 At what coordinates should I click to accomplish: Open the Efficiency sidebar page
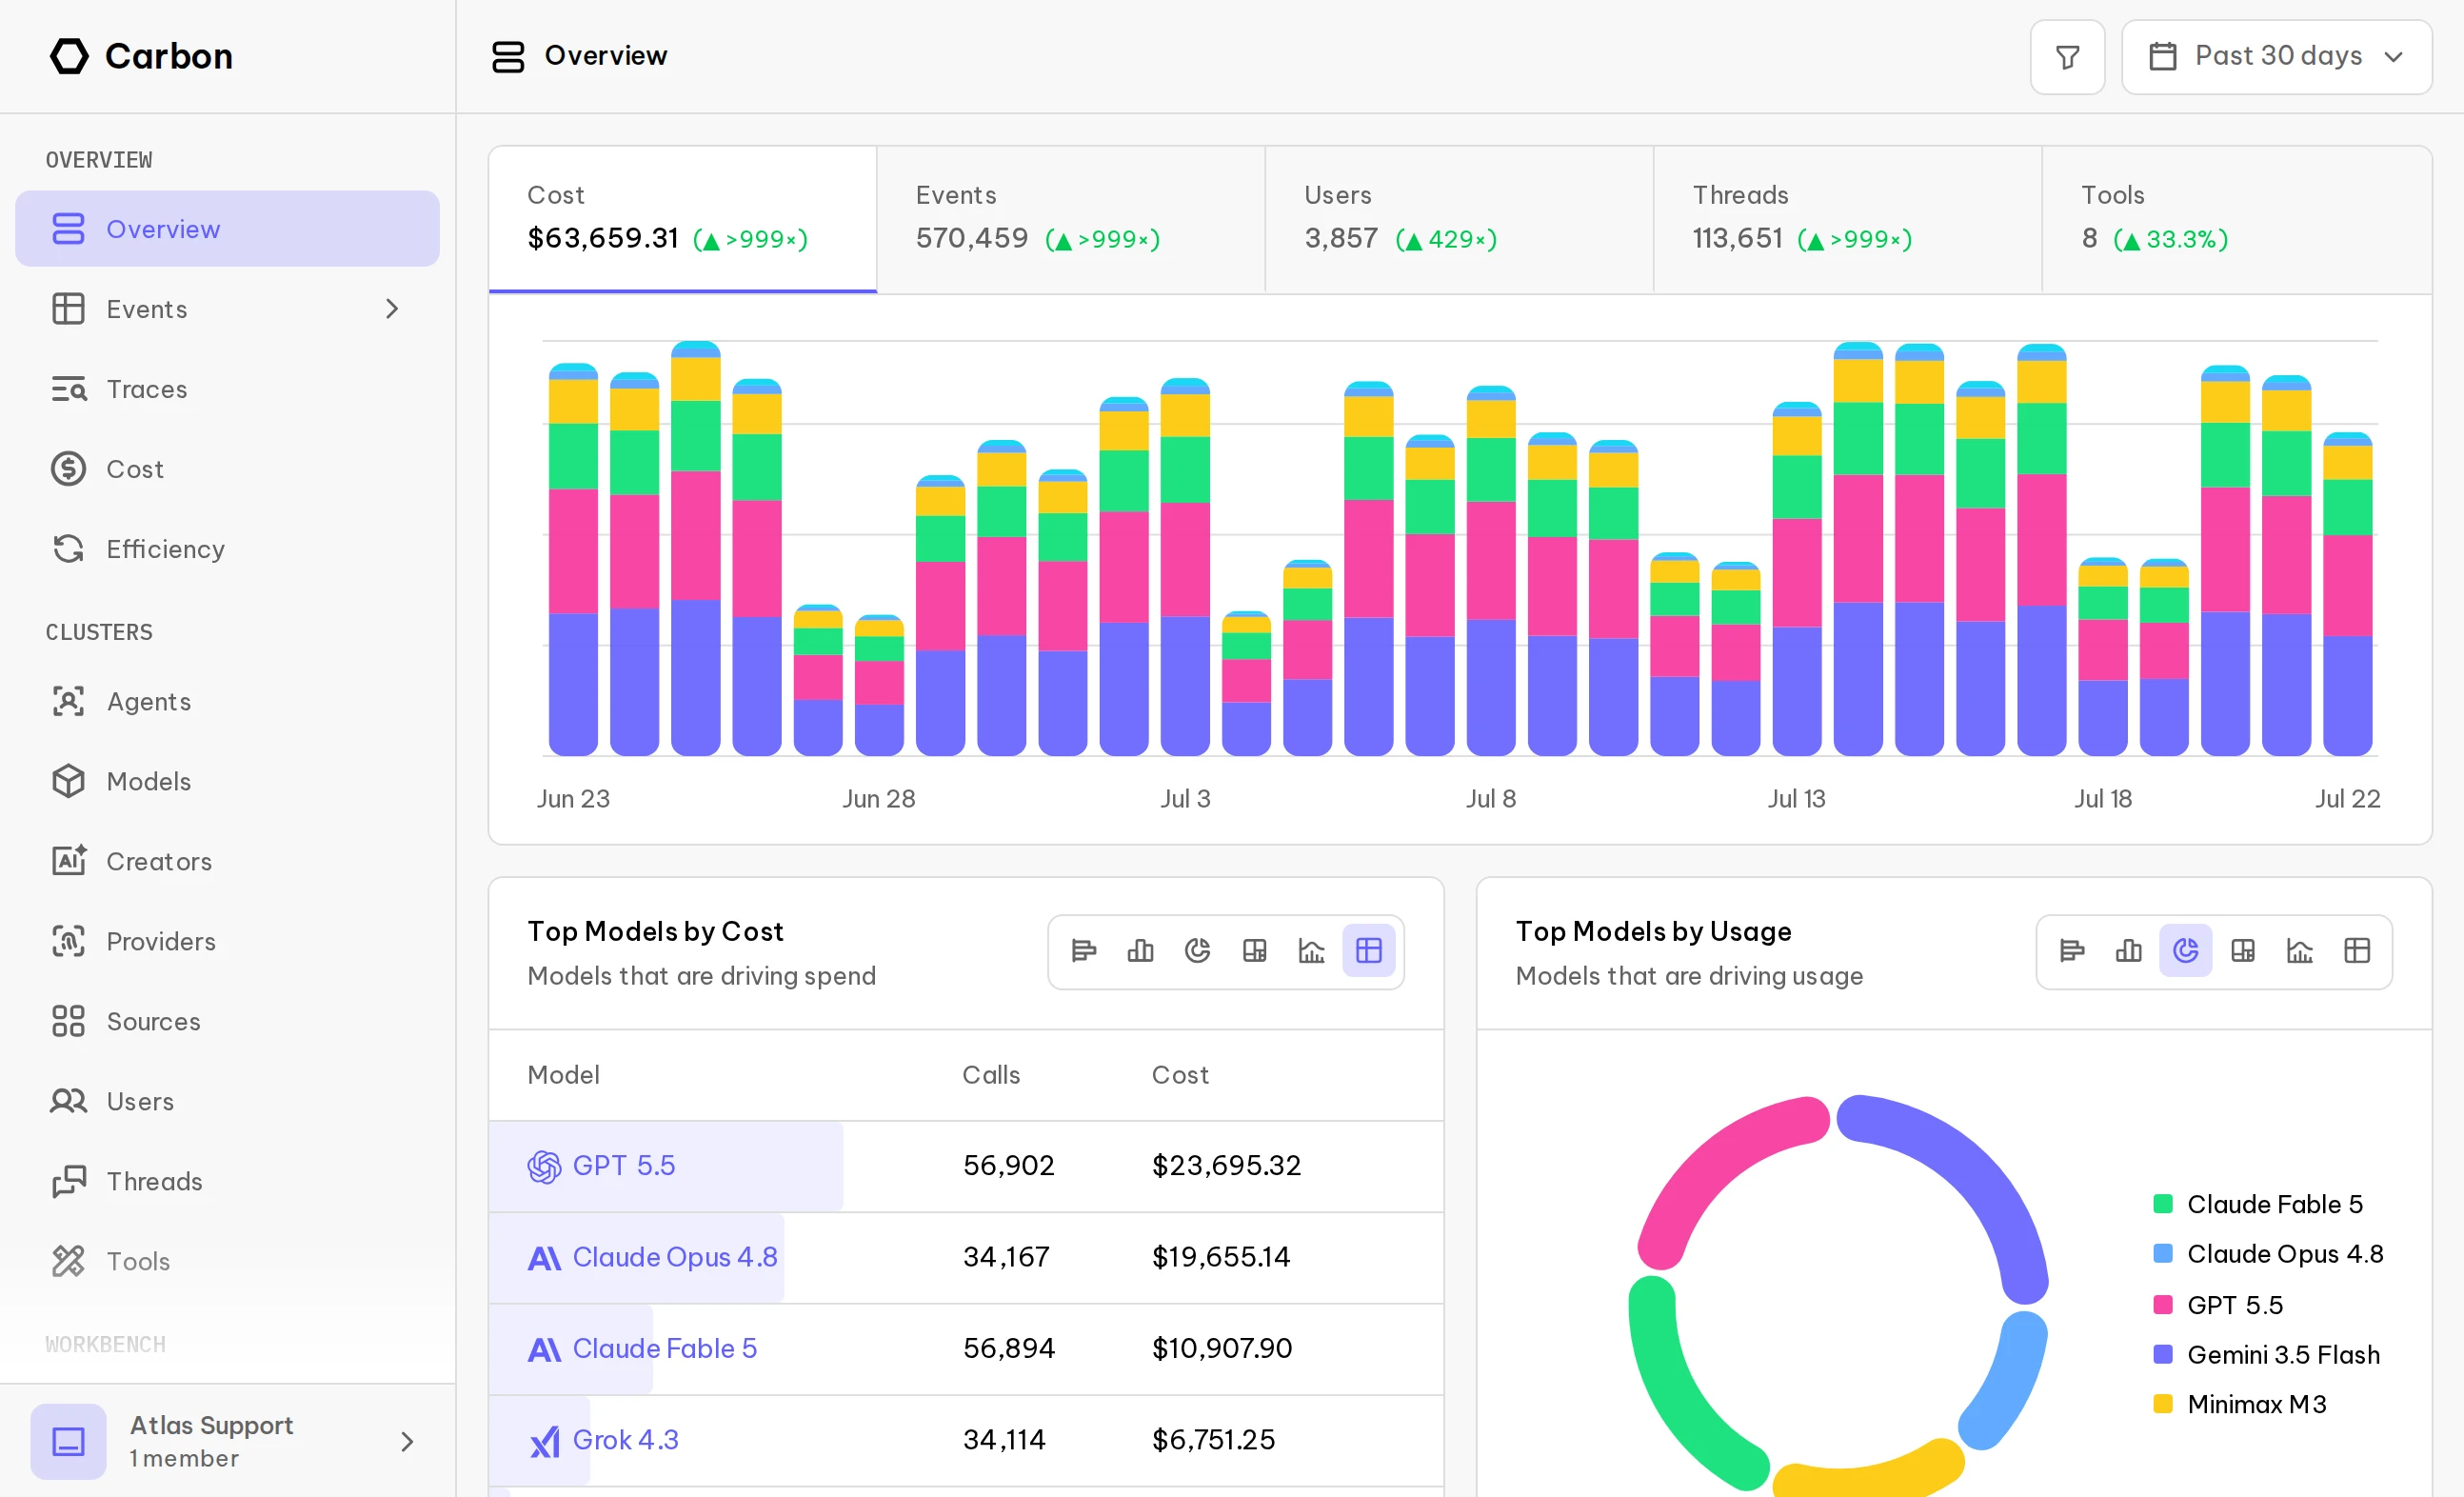click(x=227, y=549)
